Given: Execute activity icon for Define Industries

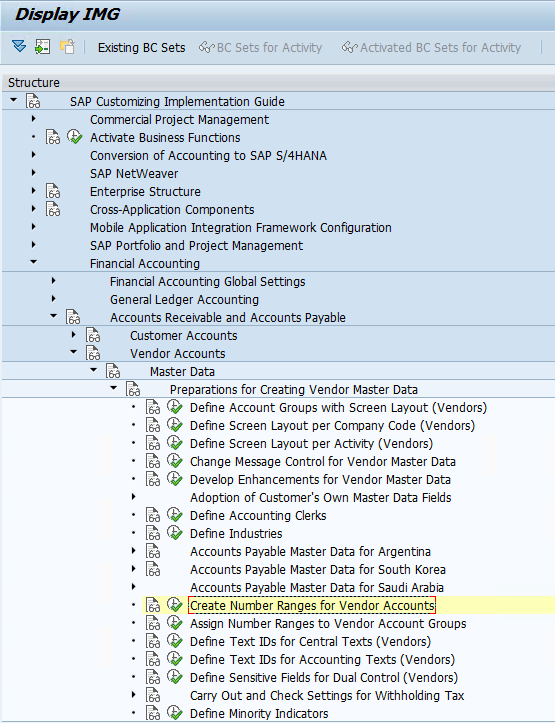Looking at the screenshot, I should 175,533.
